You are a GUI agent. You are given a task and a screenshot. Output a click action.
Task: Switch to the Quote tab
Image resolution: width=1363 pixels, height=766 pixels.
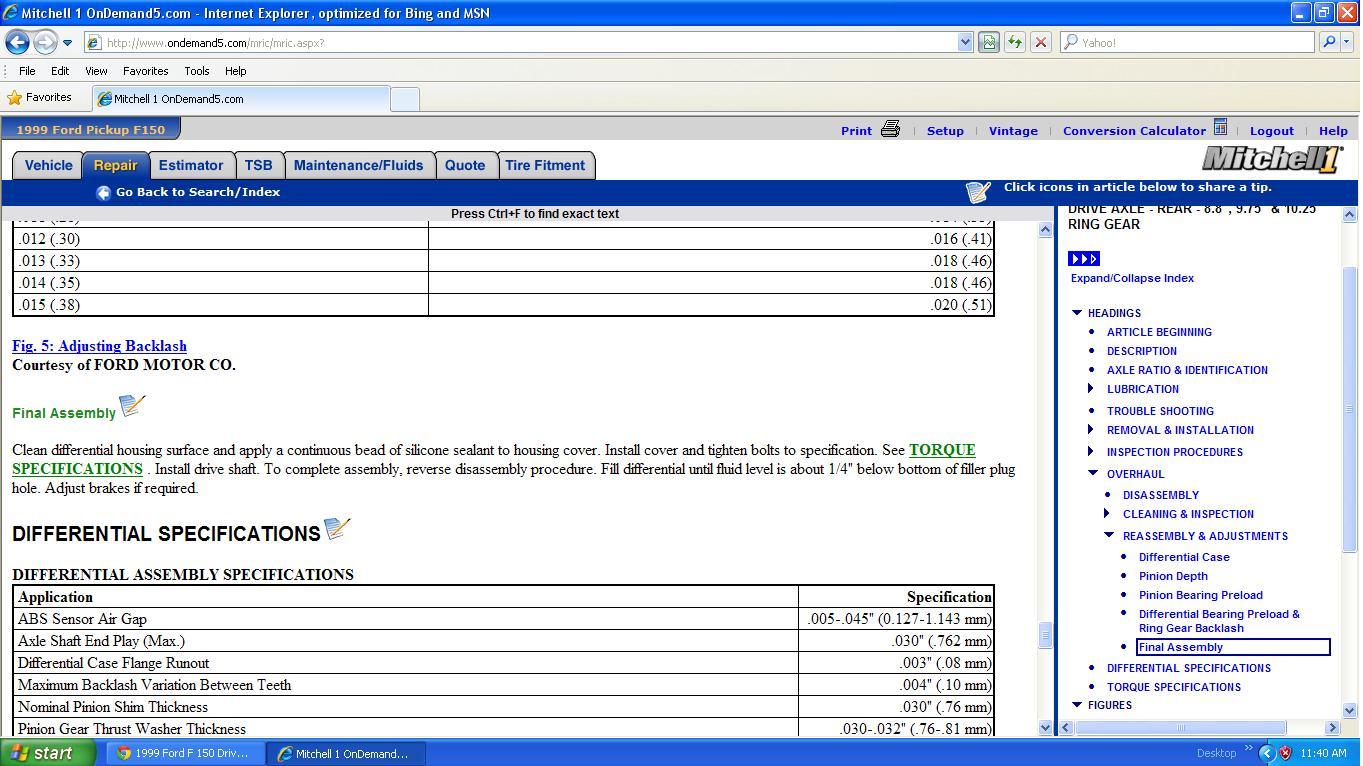[x=465, y=166]
